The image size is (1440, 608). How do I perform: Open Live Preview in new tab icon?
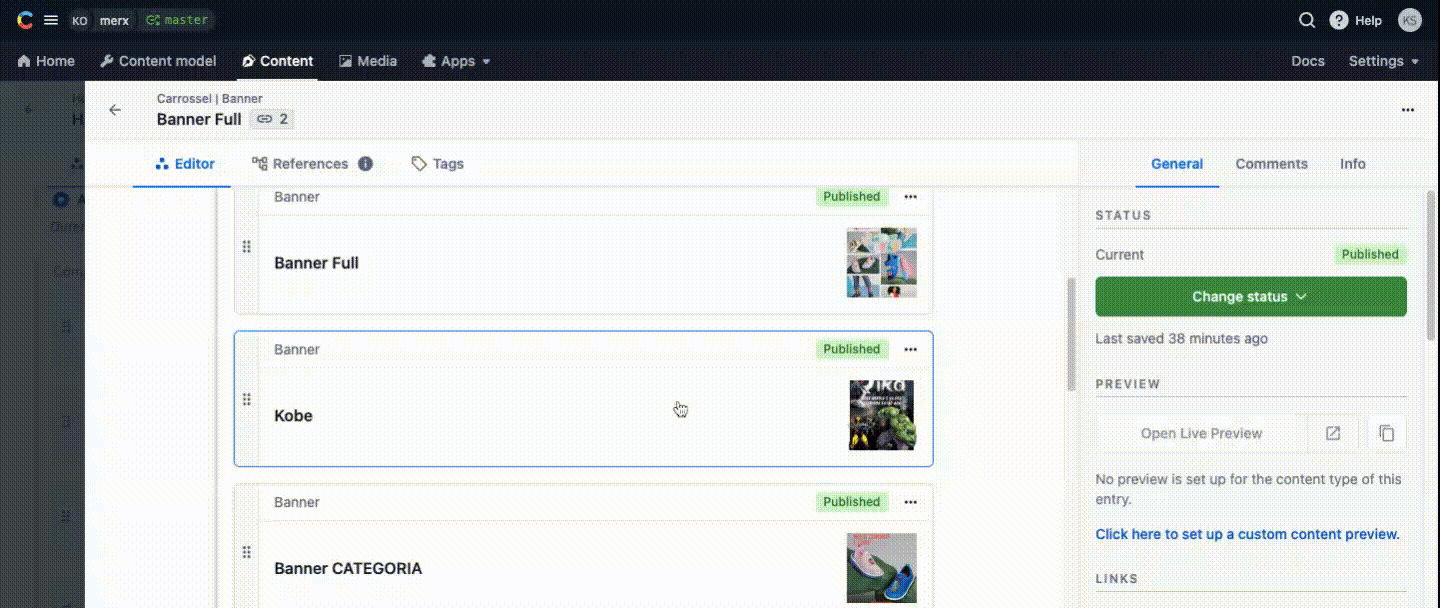[x=1333, y=433]
